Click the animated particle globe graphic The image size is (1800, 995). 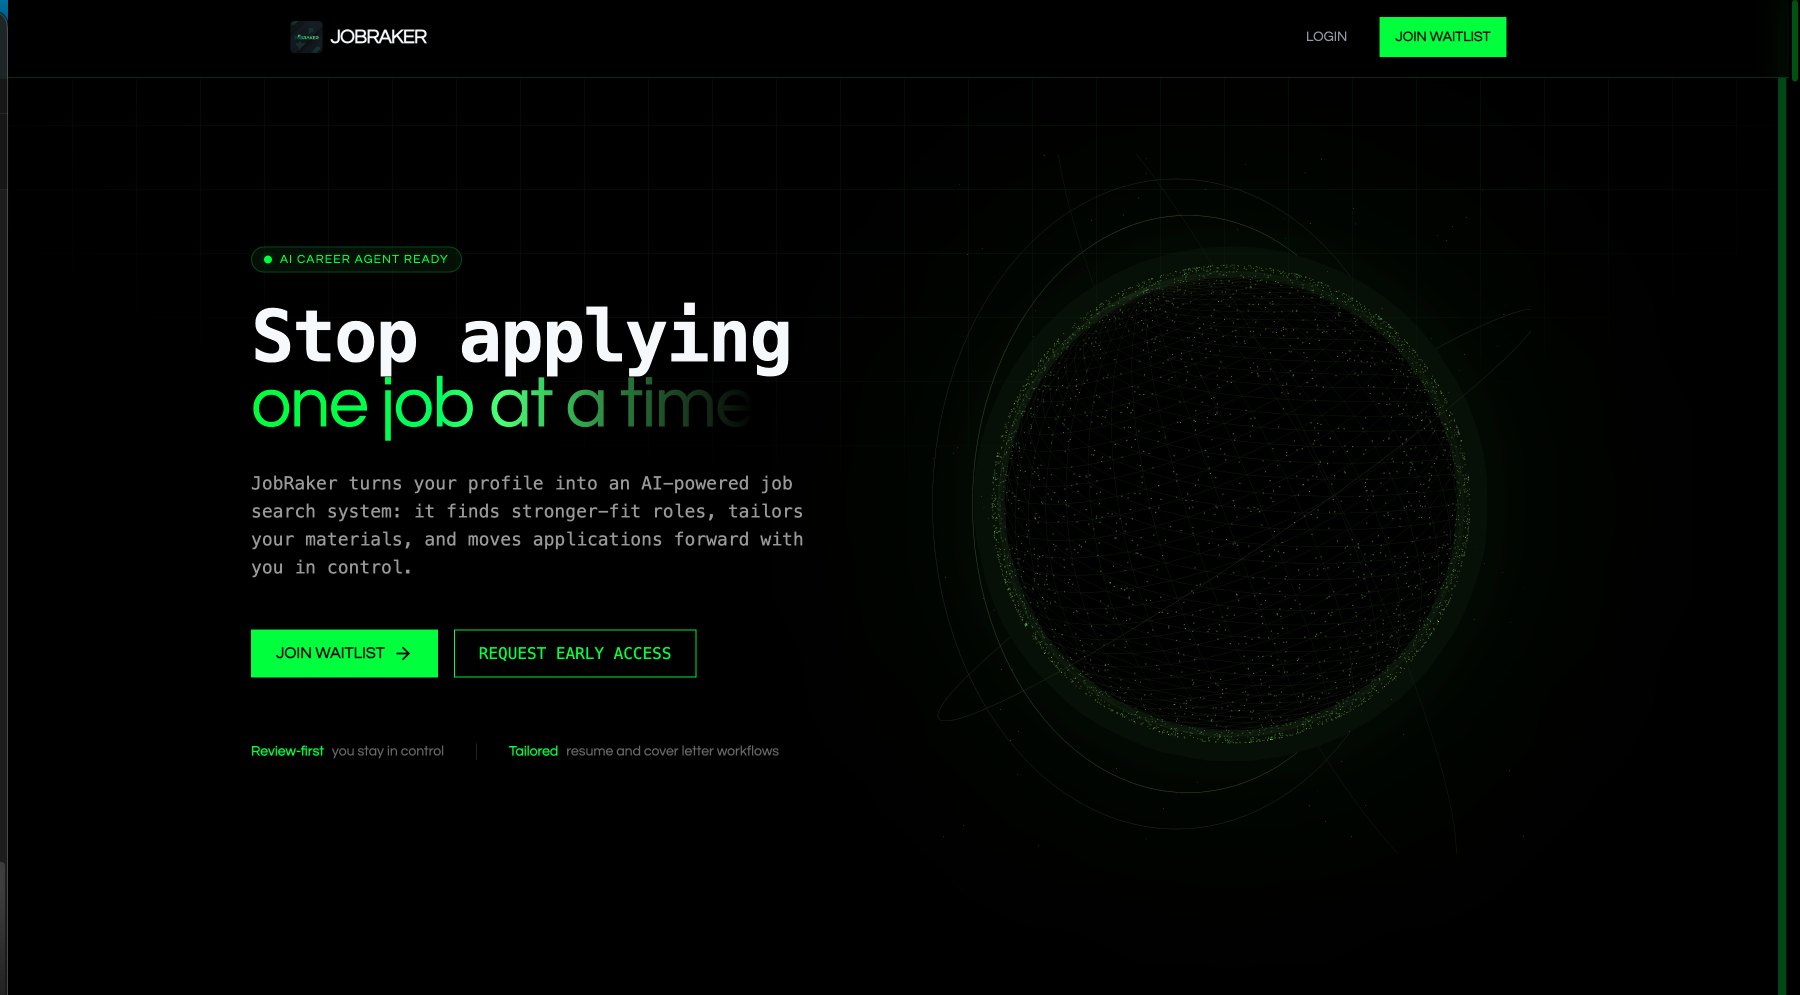coord(1230,504)
